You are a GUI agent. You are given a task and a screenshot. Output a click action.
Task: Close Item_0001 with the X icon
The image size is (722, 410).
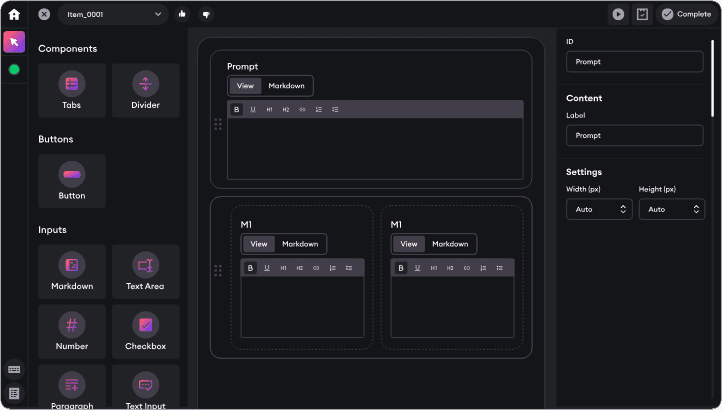click(44, 14)
